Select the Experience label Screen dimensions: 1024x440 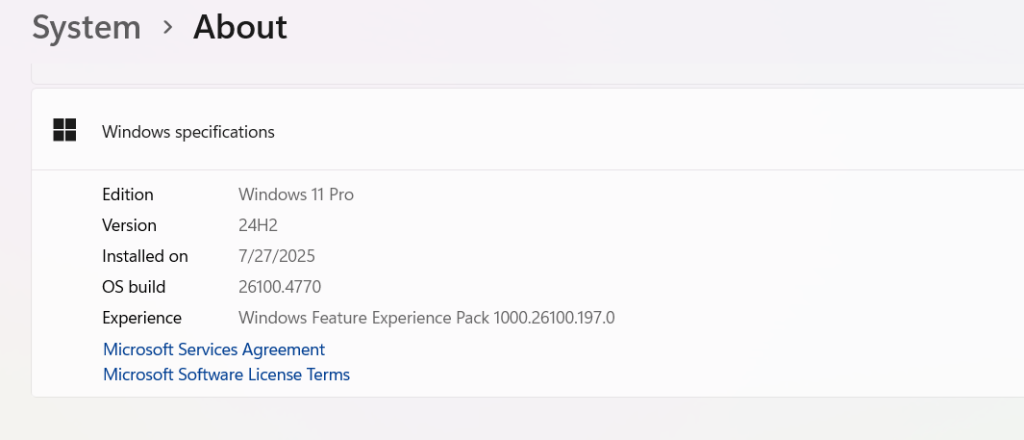coord(142,318)
